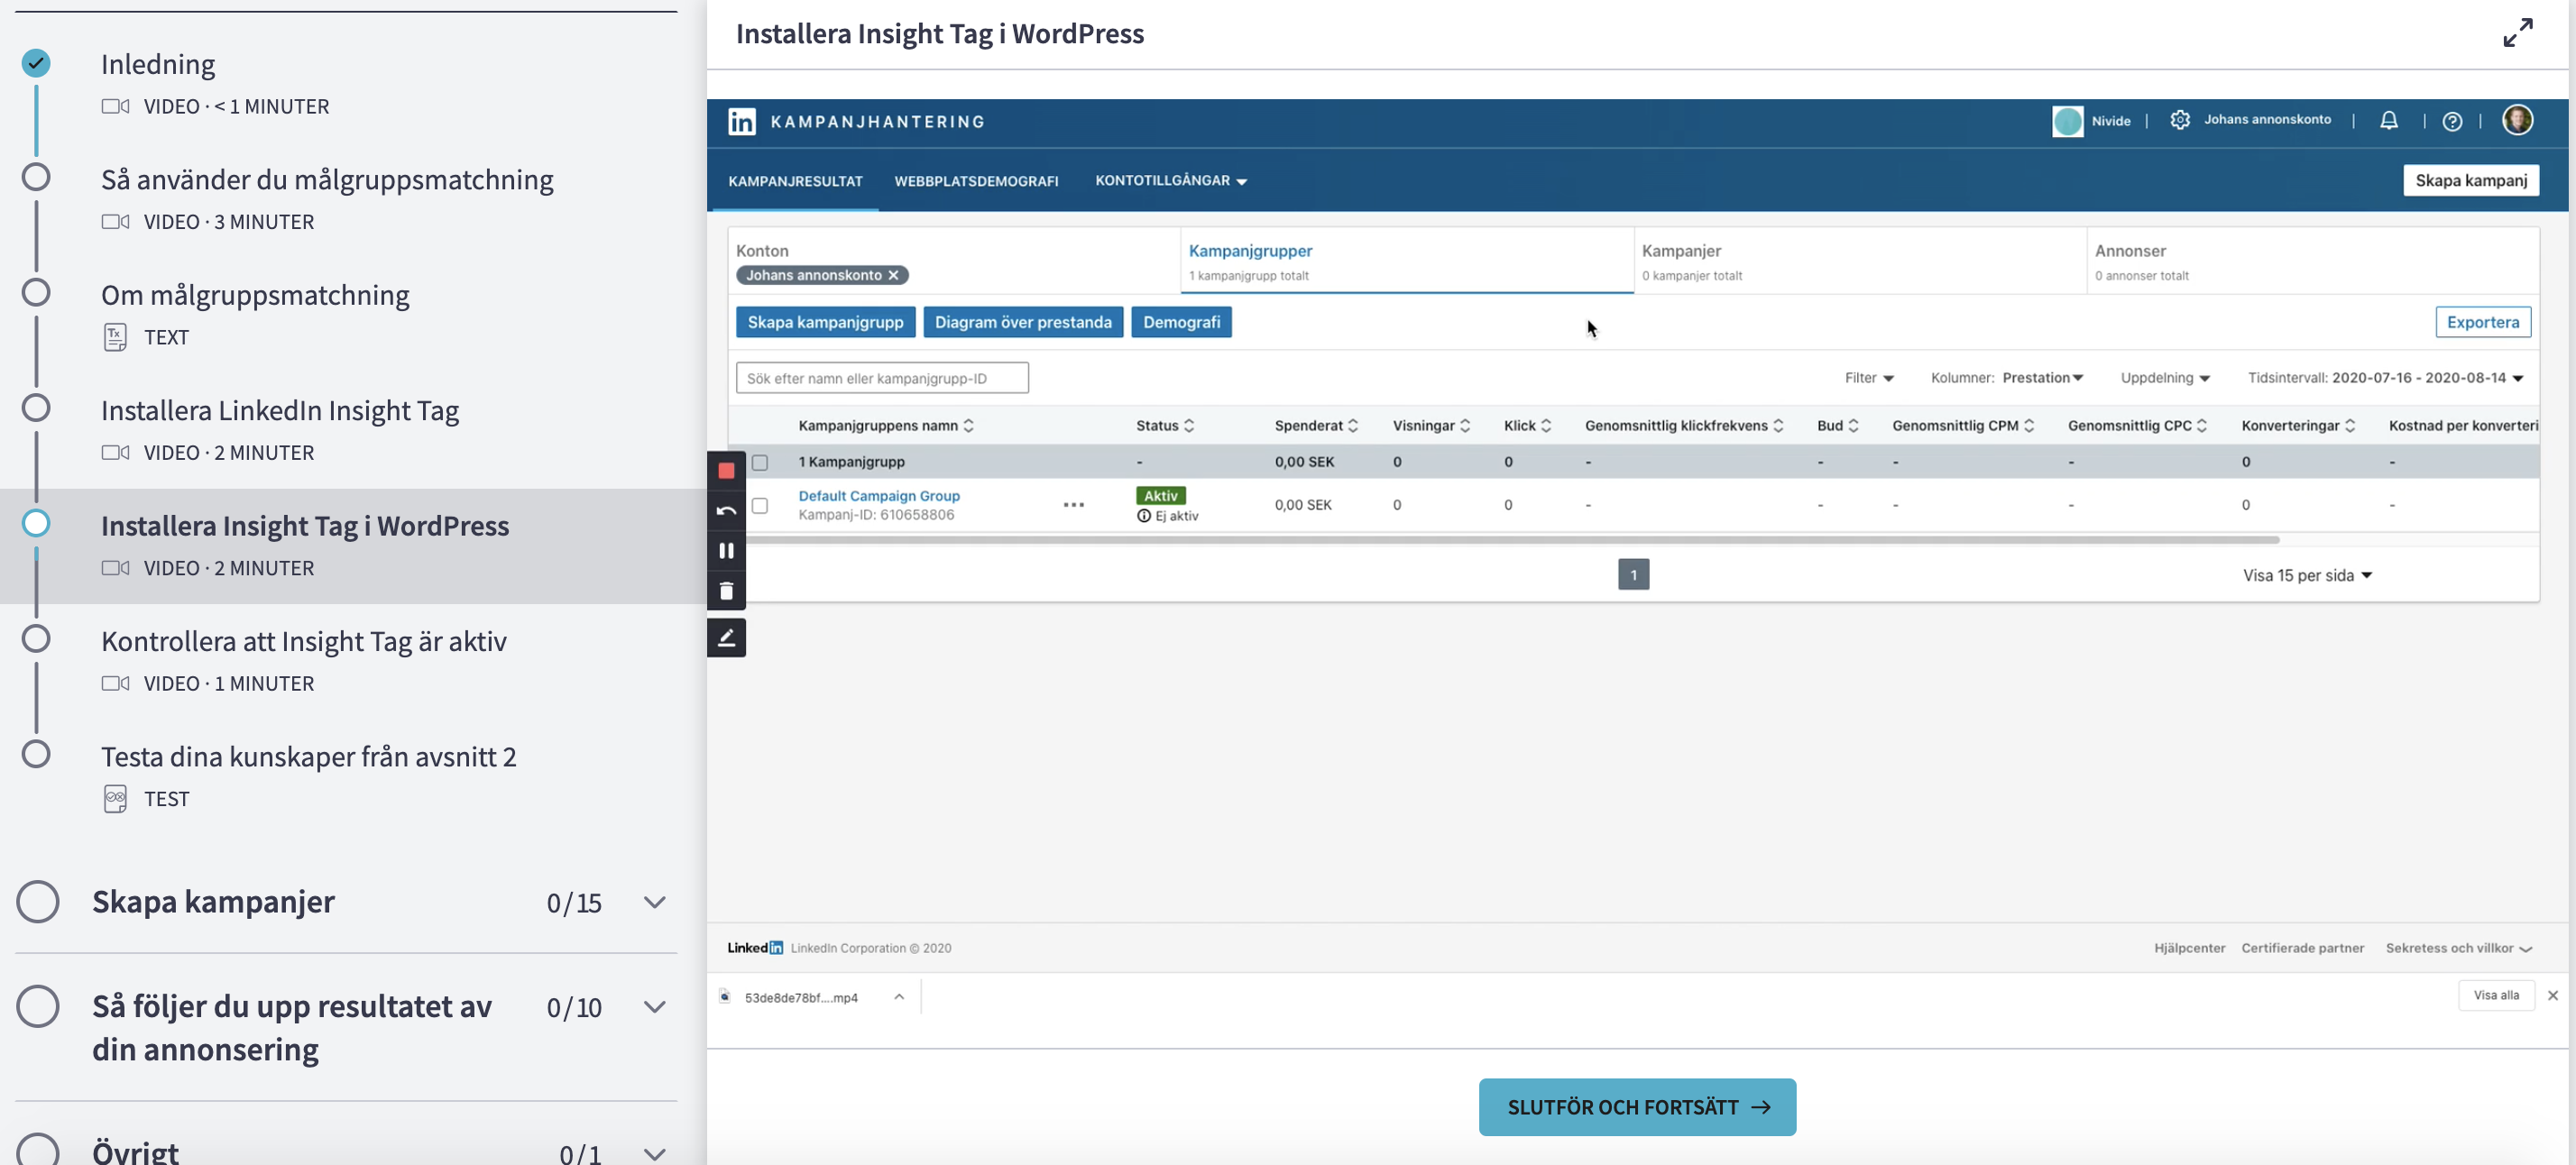Click the red stop recording icon

(726, 470)
